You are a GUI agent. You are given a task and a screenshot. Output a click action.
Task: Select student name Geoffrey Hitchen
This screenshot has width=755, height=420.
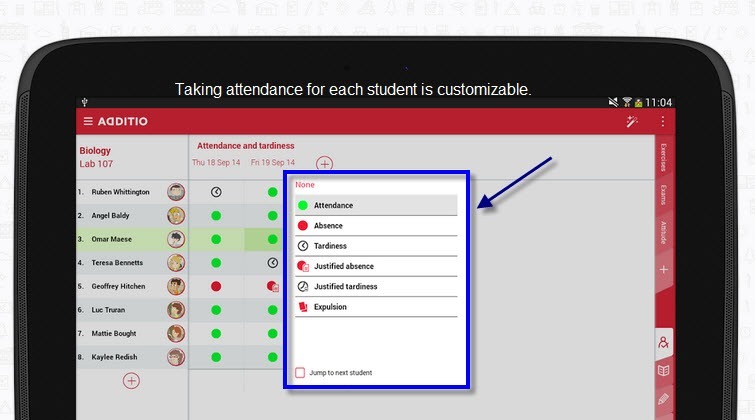point(118,286)
